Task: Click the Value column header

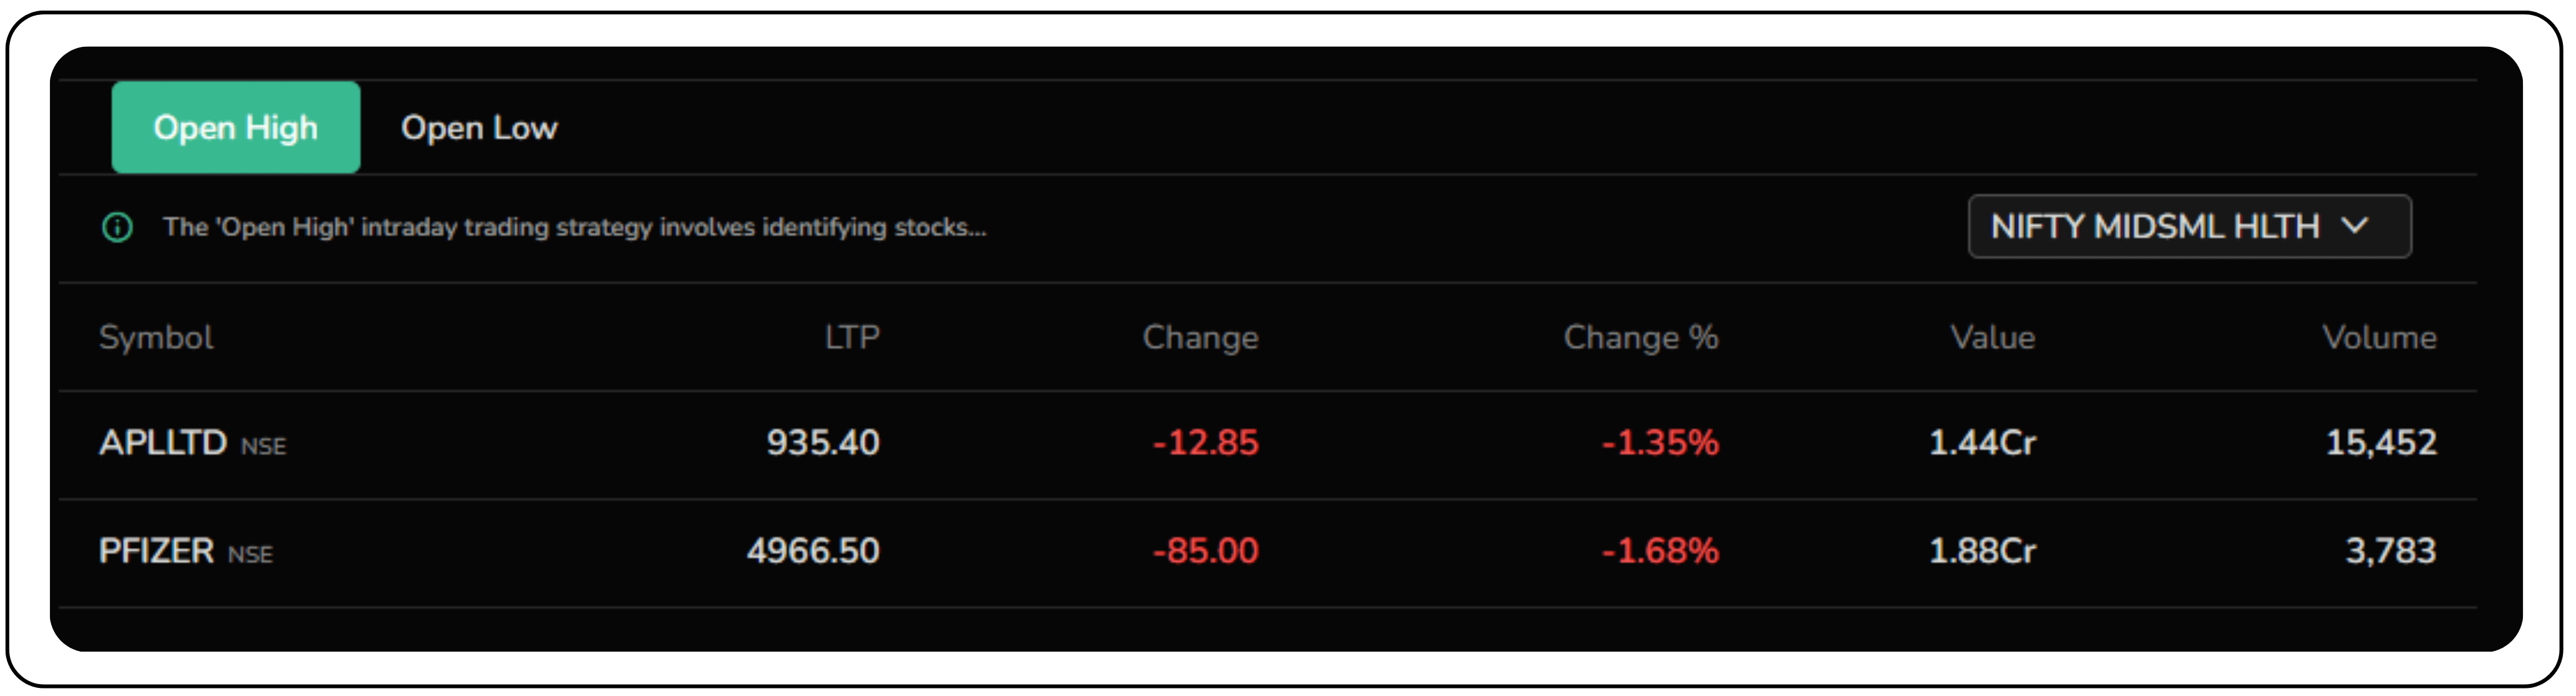Action: point(1992,337)
